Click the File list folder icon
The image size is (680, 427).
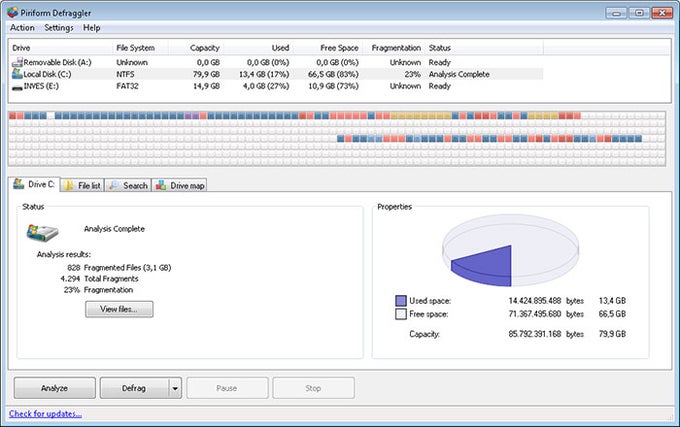69,186
